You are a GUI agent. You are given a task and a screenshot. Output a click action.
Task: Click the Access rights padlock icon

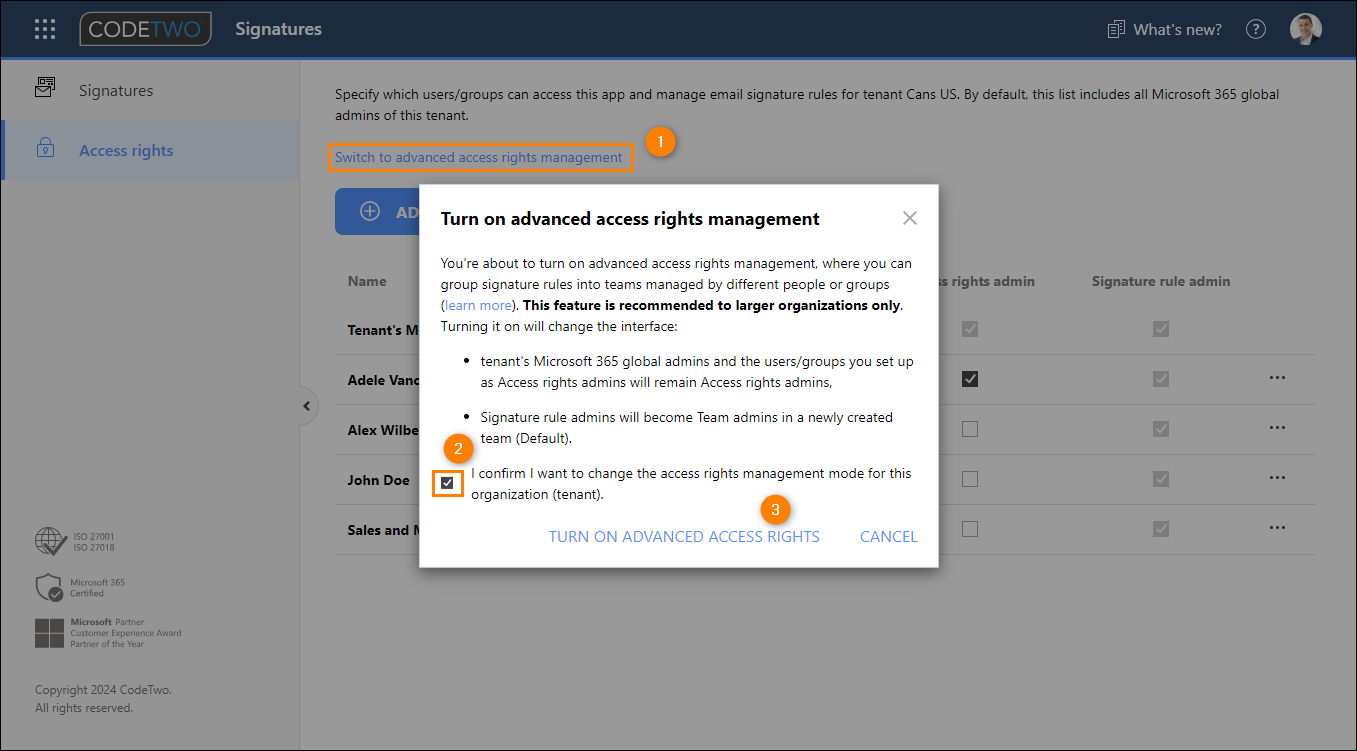[x=45, y=149]
